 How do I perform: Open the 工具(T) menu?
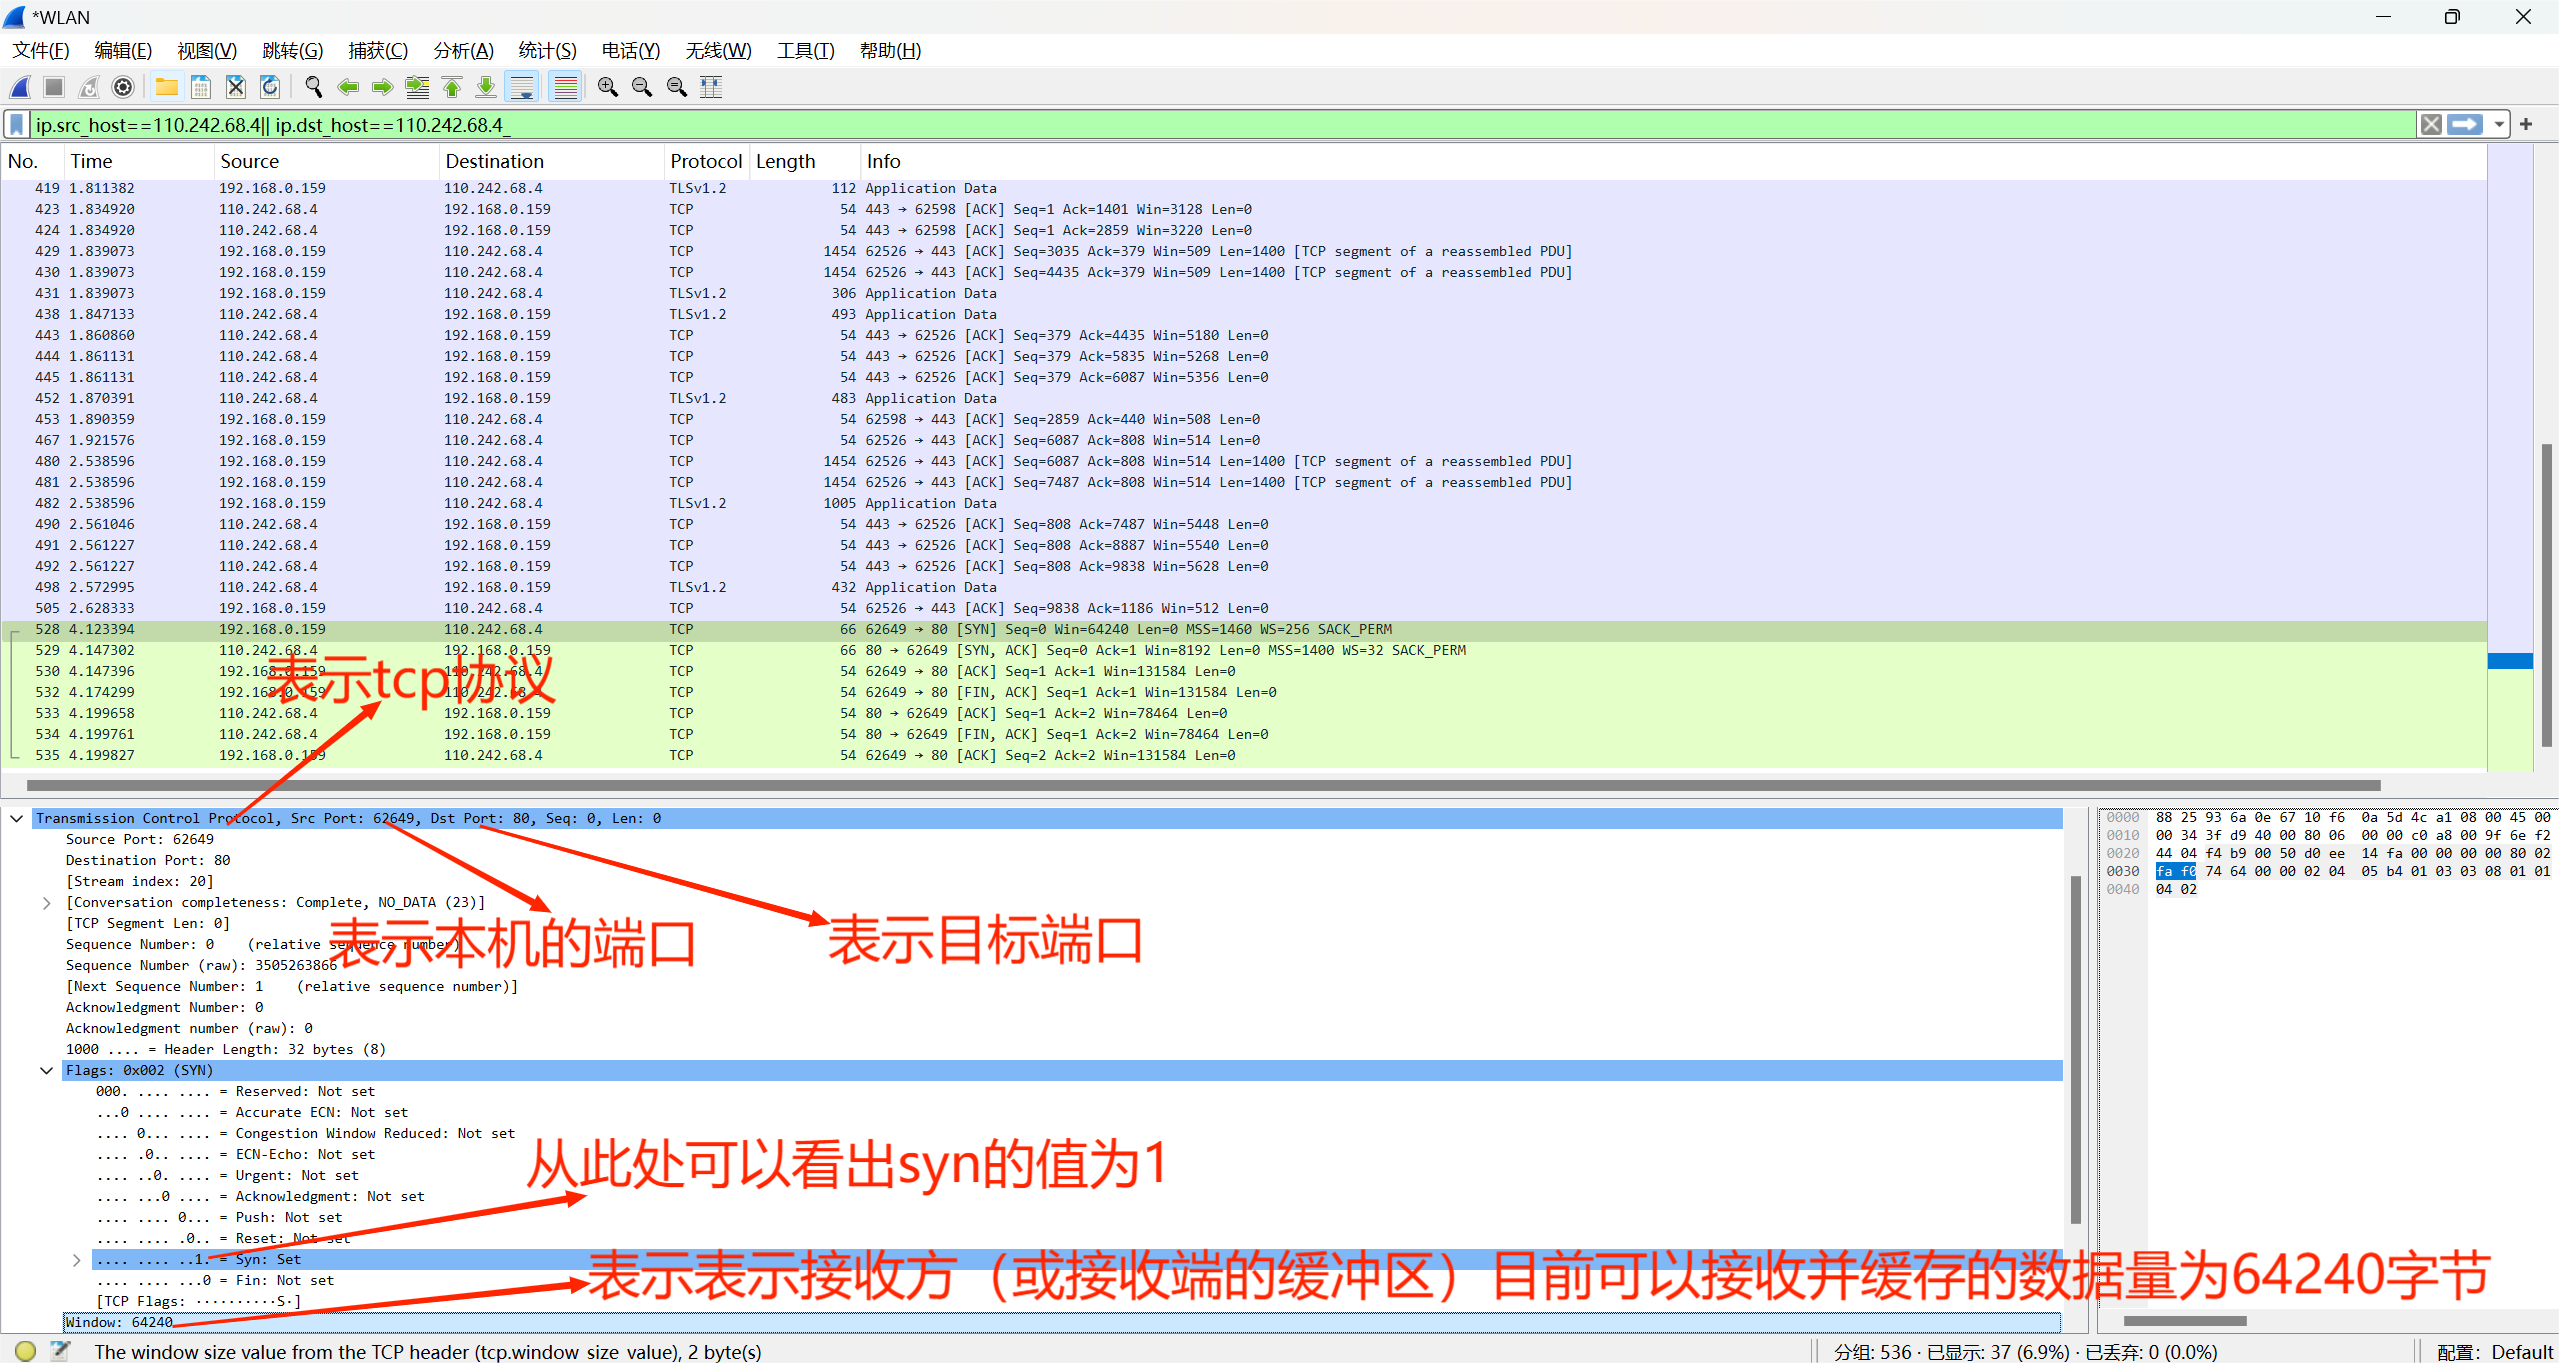pos(806,51)
